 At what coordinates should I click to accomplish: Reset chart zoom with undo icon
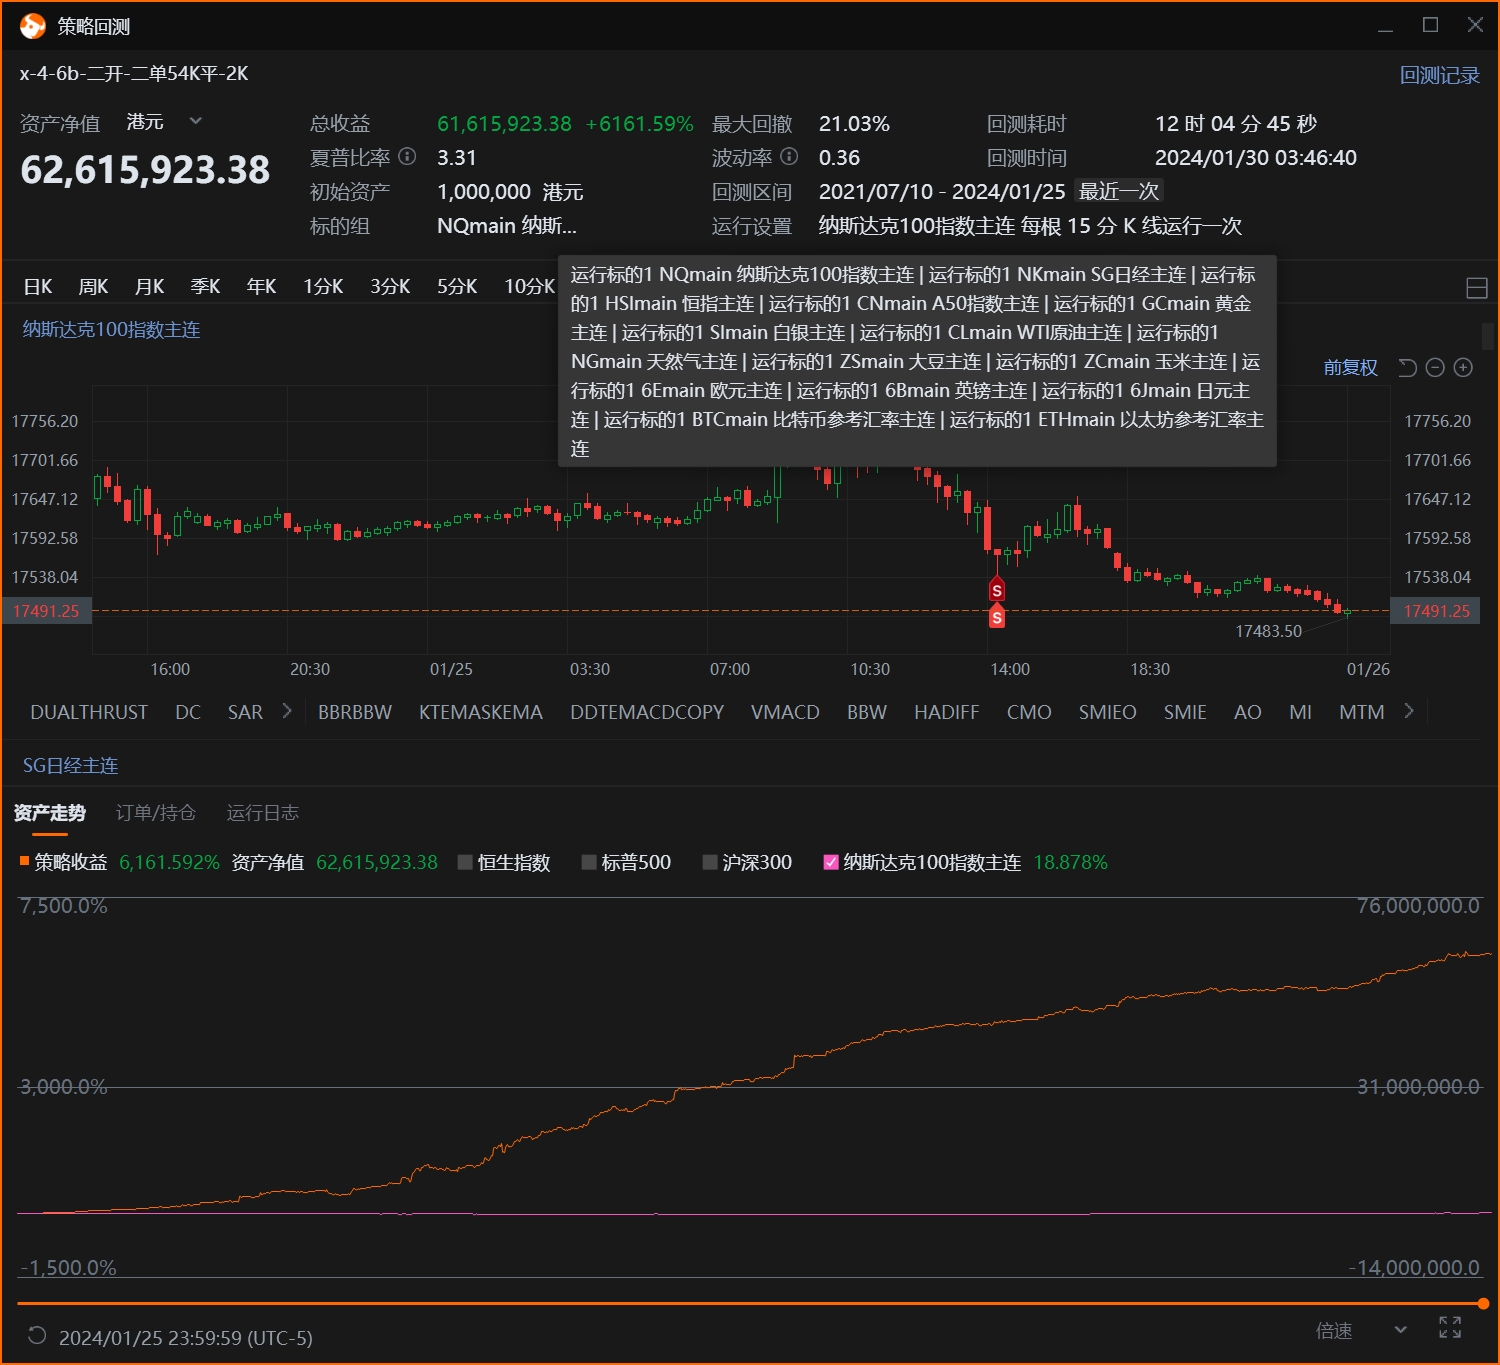[x=1407, y=368]
